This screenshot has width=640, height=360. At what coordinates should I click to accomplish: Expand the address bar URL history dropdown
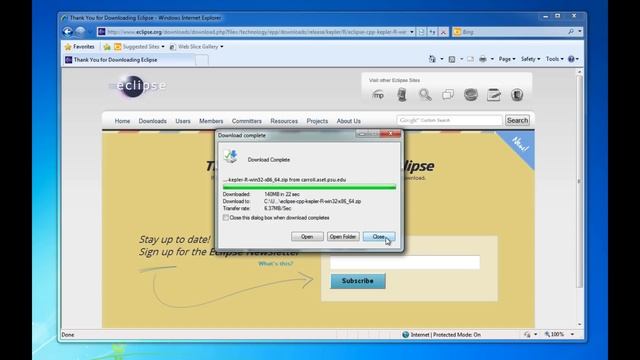click(x=412, y=32)
